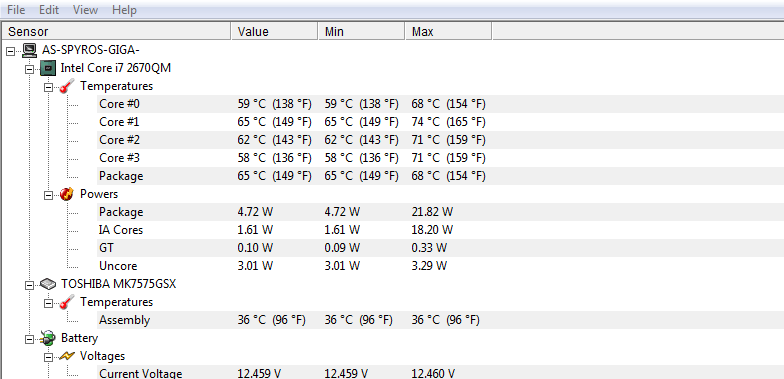The height and width of the screenshot is (379, 784).
Task: Click the computer icon beside AS-SPYROS-GIGA-
Action: pos(30,50)
